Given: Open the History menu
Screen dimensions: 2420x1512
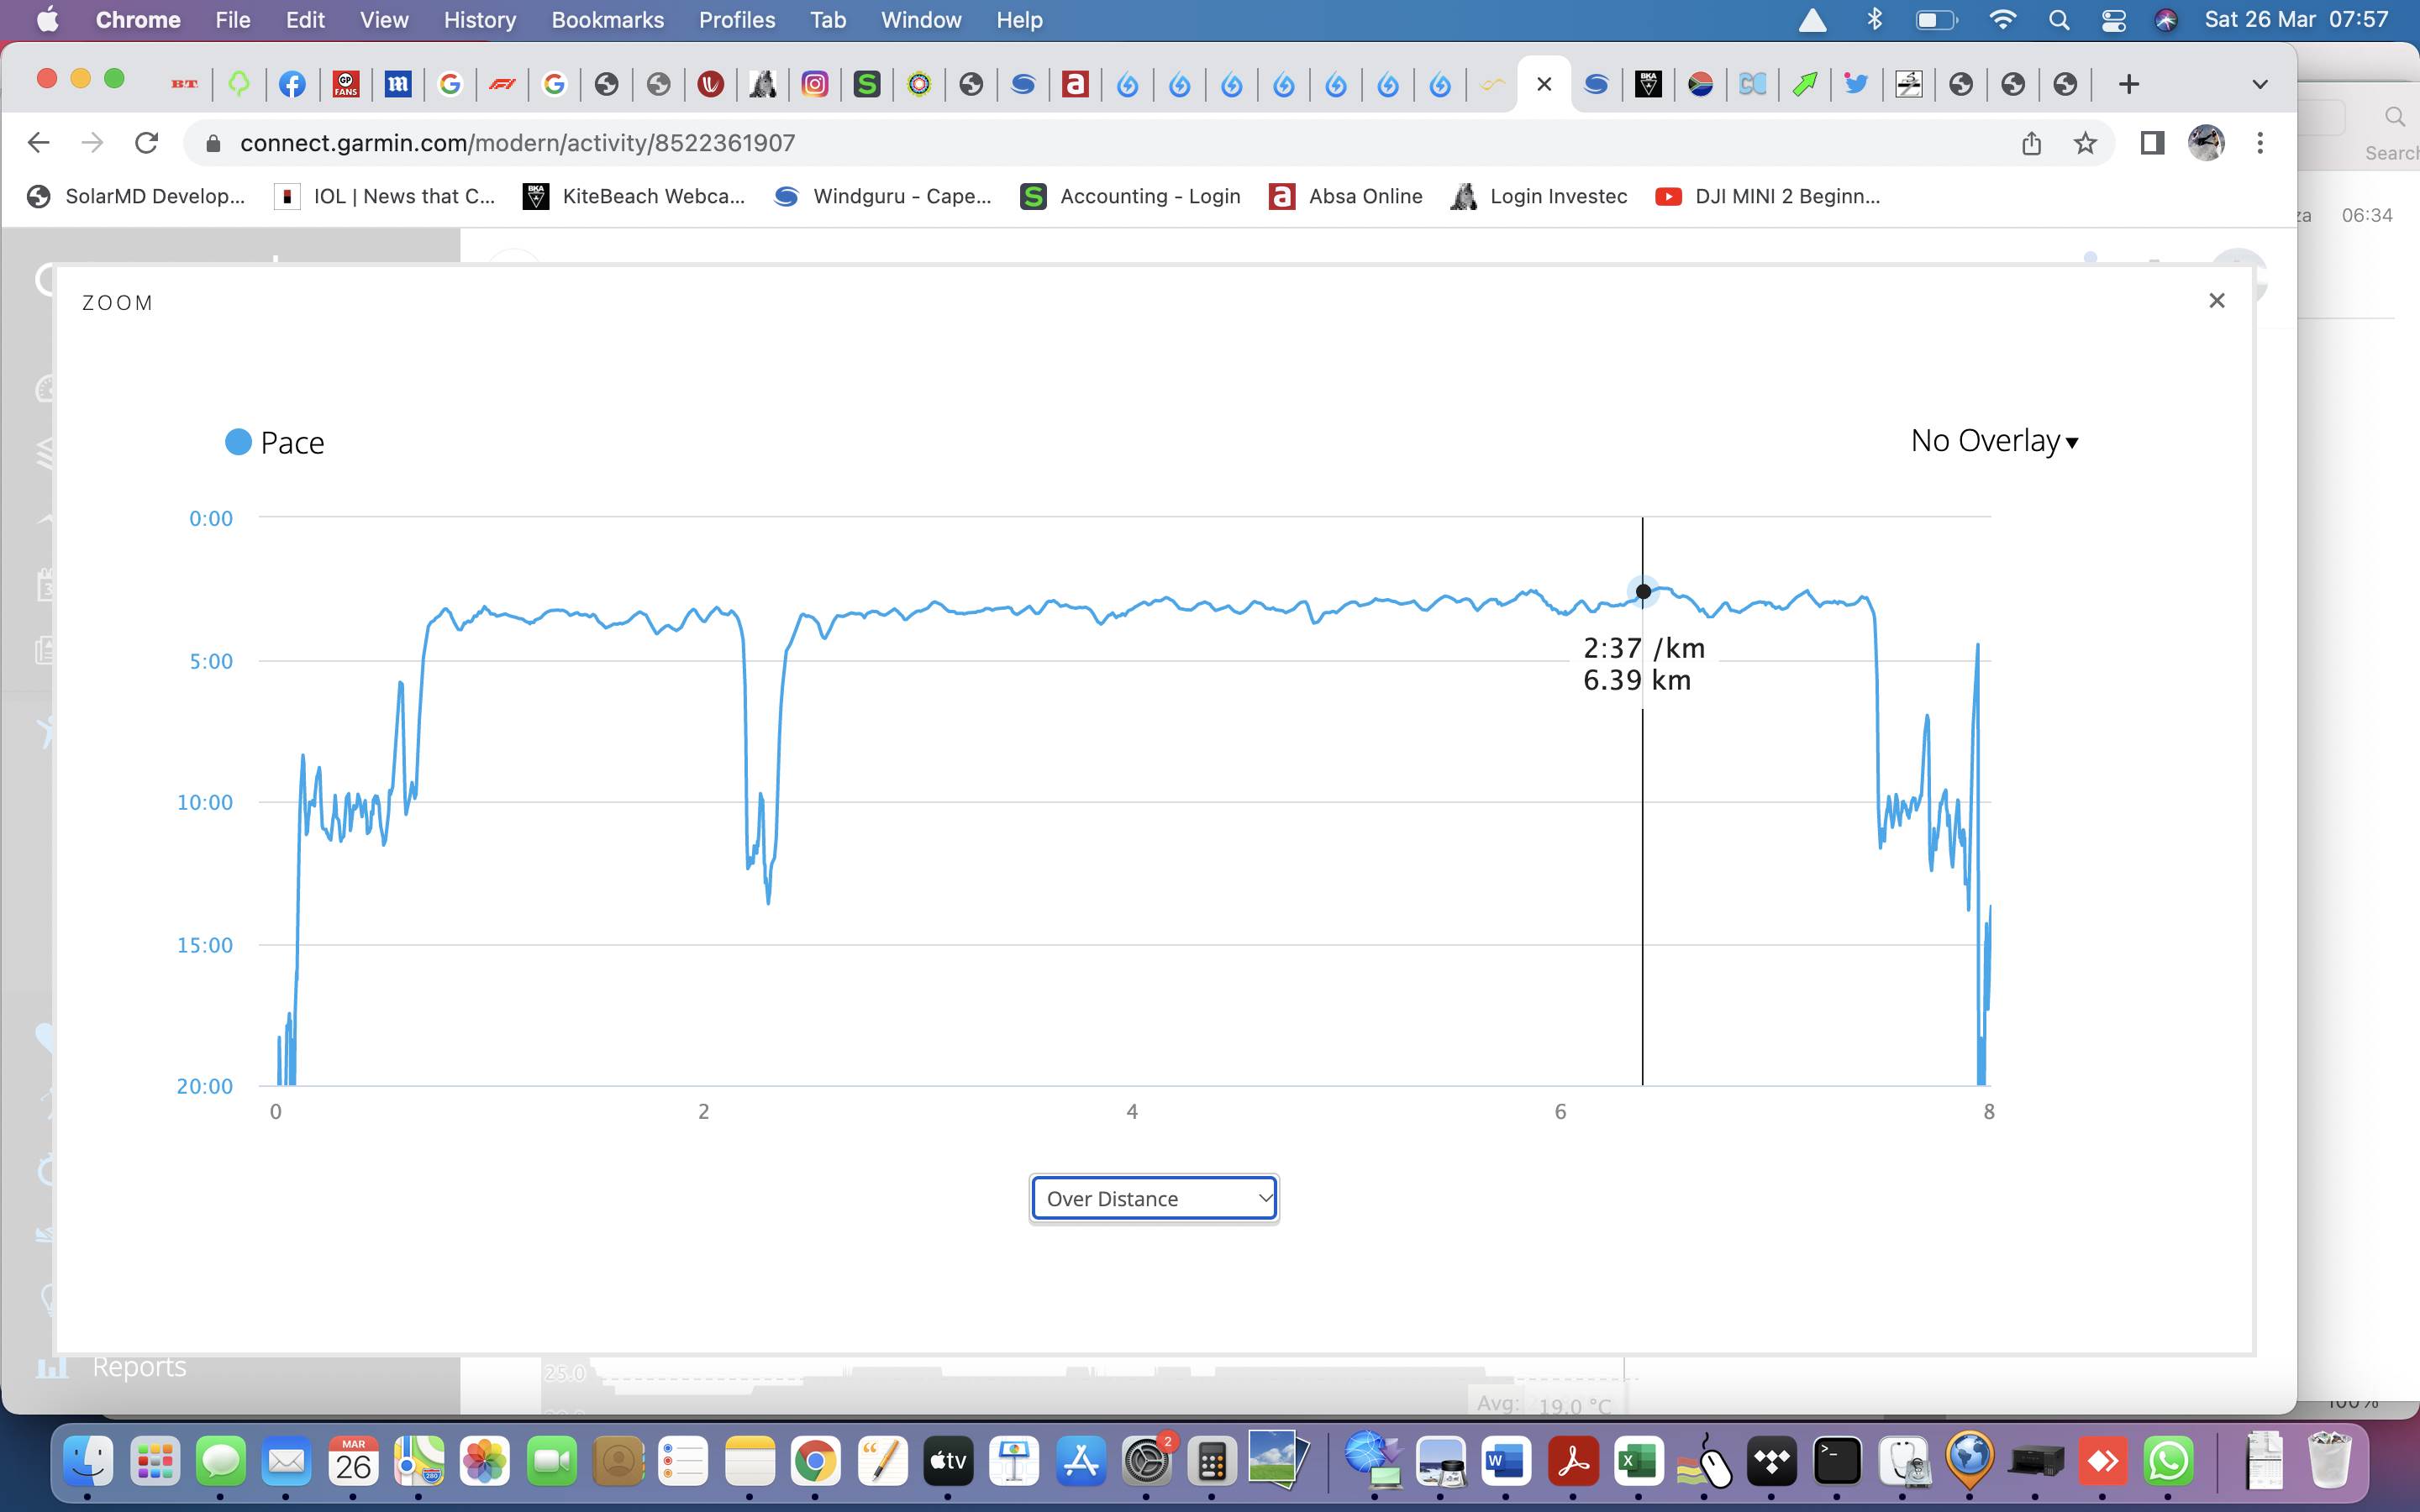Looking at the screenshot, I should coord(479,20).
